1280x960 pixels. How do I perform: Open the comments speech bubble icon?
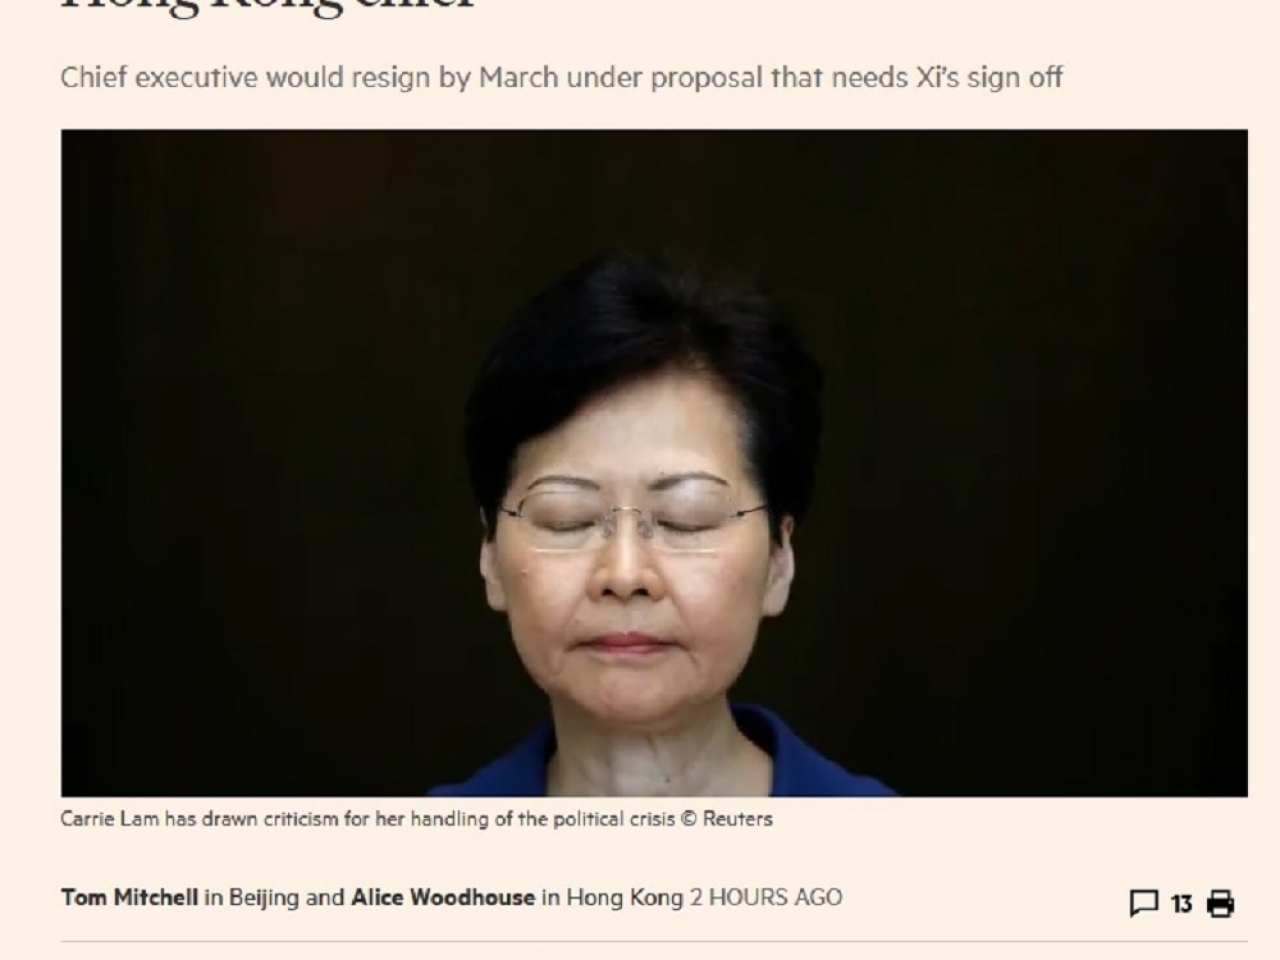(1143, 903)
